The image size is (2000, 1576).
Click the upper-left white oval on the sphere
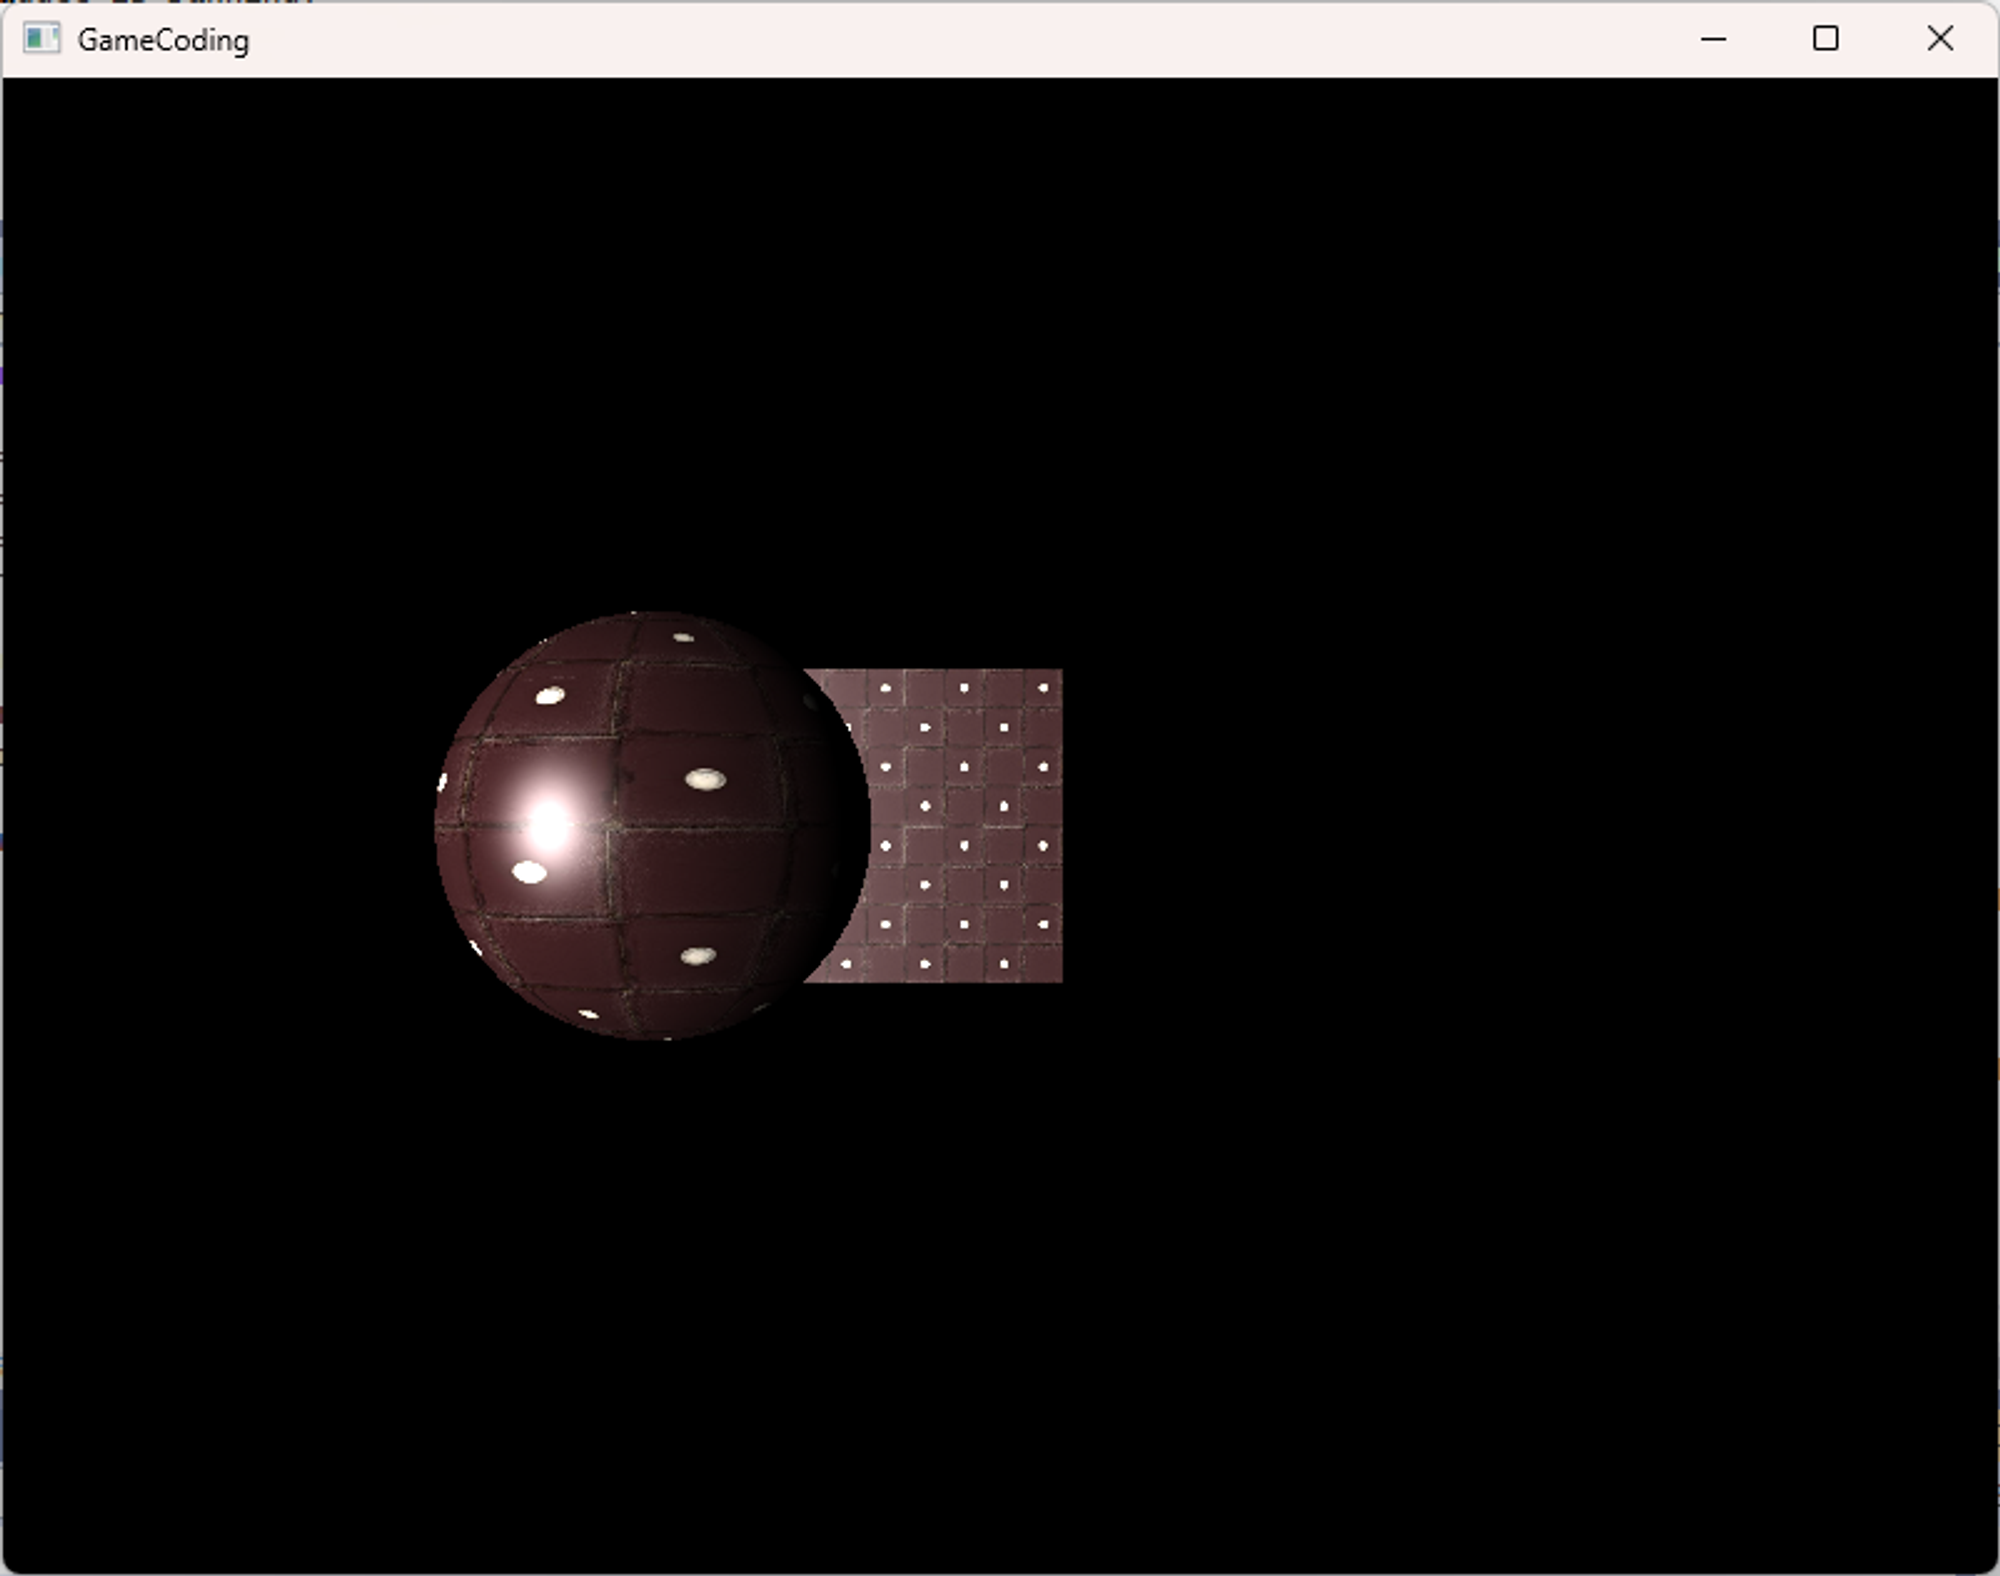tap(549, 696)
